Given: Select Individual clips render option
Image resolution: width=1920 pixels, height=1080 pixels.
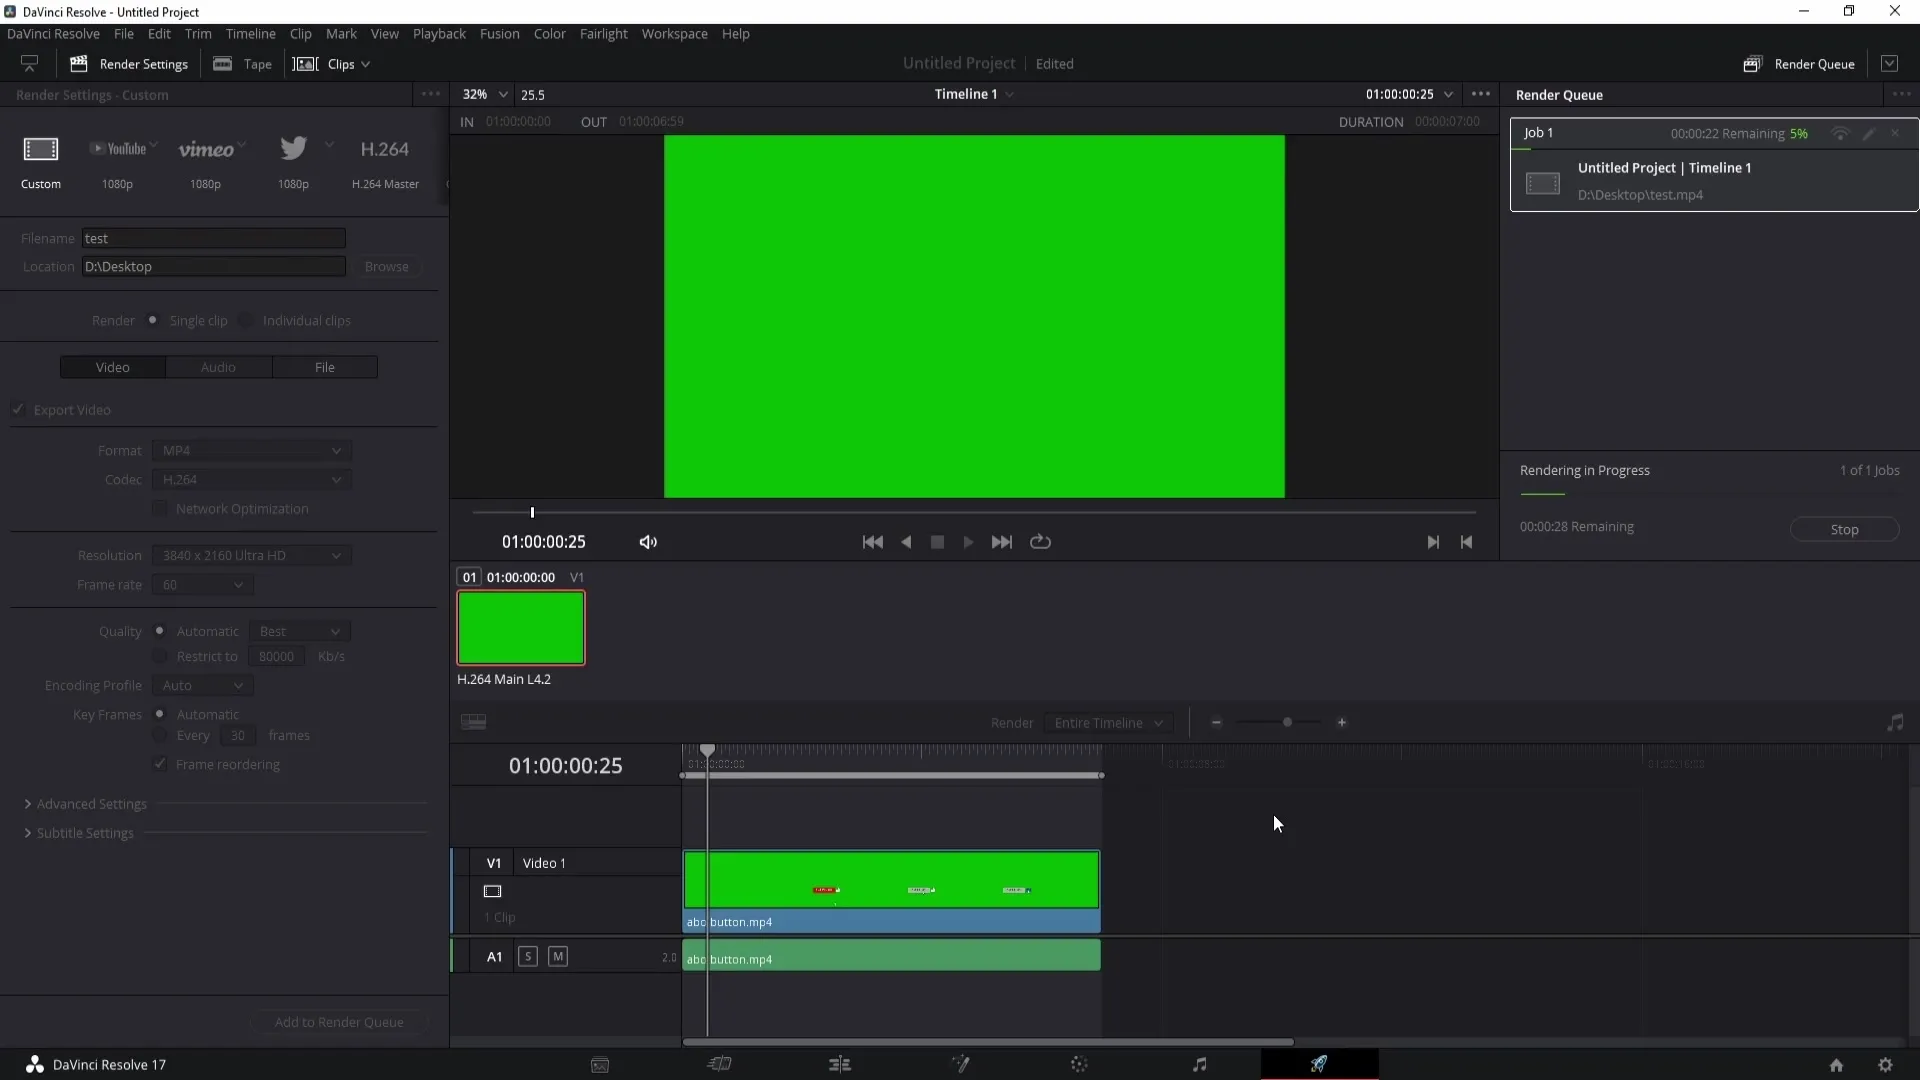Looking at the screenshot, I should coord(246,320).
